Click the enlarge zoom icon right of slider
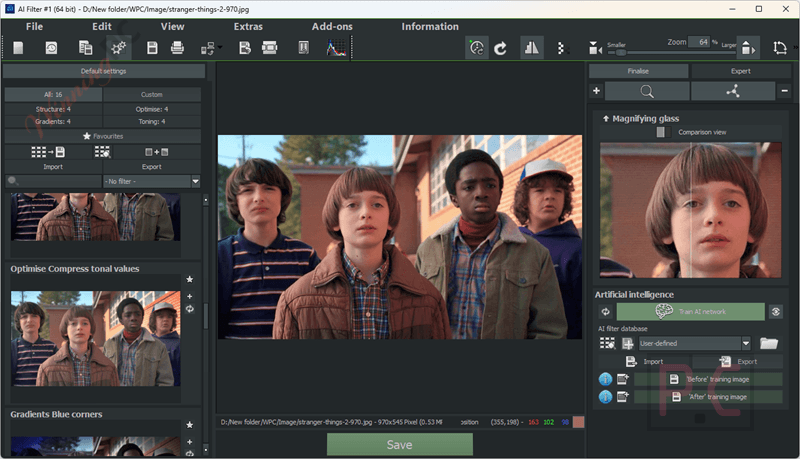The height and width of the screenshot is (459, 800). coord(748,48)
